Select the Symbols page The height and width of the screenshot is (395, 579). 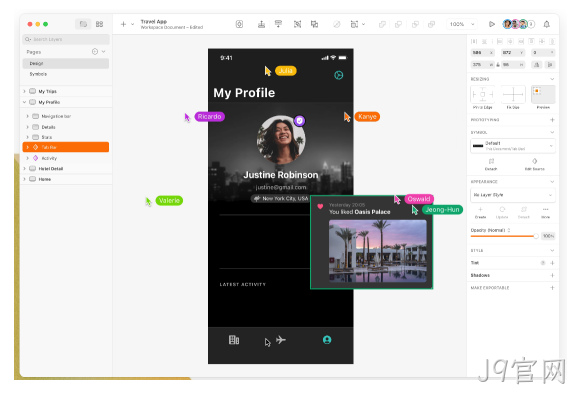pyautogui.click(x=38, y=74)
